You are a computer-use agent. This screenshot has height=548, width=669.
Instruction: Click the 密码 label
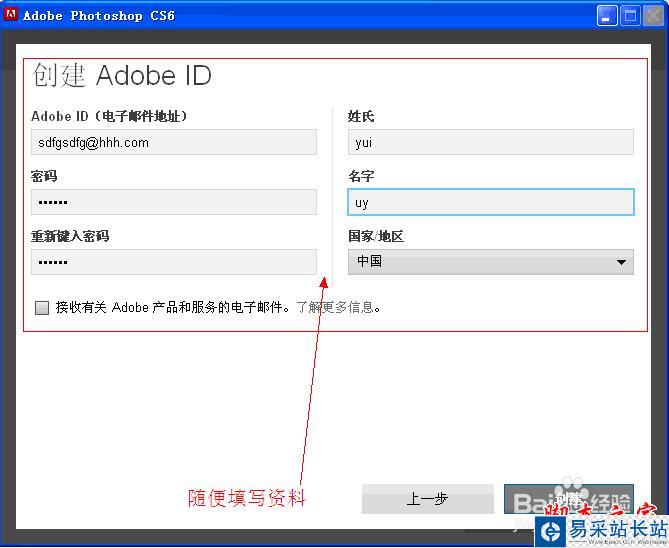coord(44,176)
